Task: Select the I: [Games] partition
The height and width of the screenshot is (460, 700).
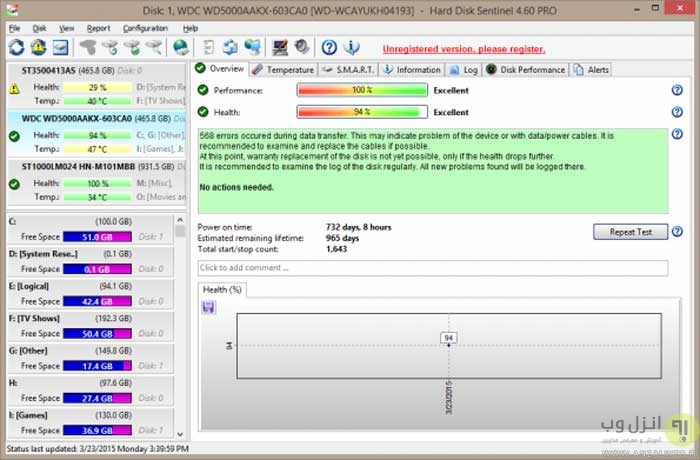Action: pyautogui.click(x=91, y=422)
